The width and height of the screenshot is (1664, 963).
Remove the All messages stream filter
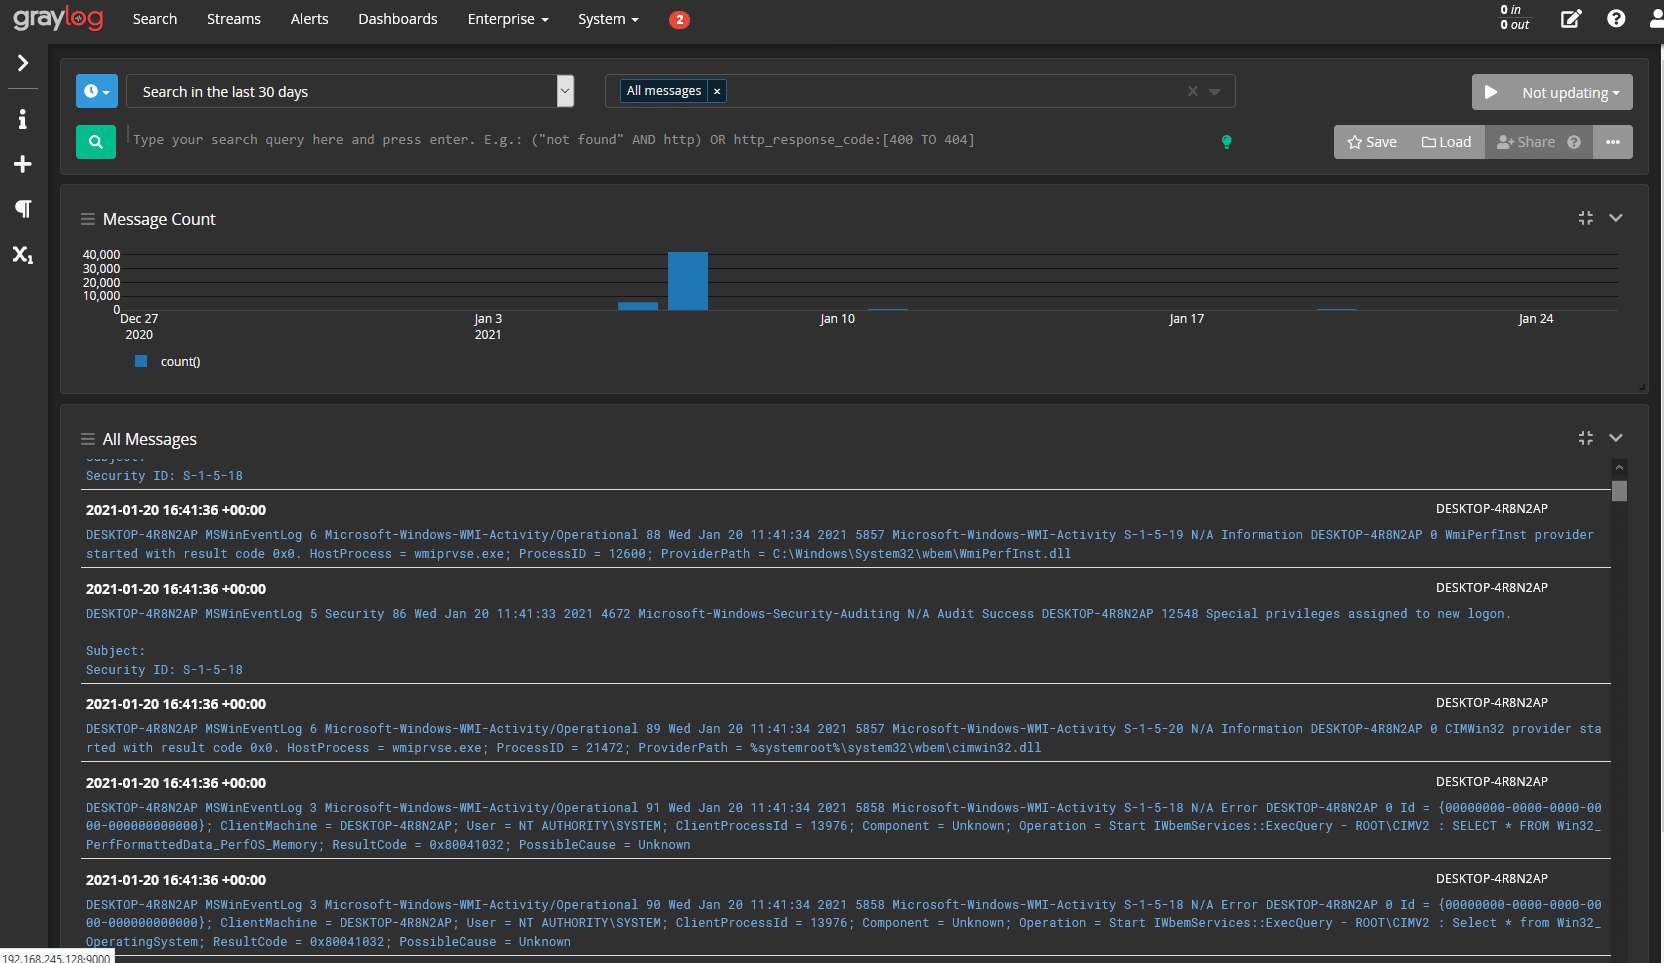tap(717, 91)
